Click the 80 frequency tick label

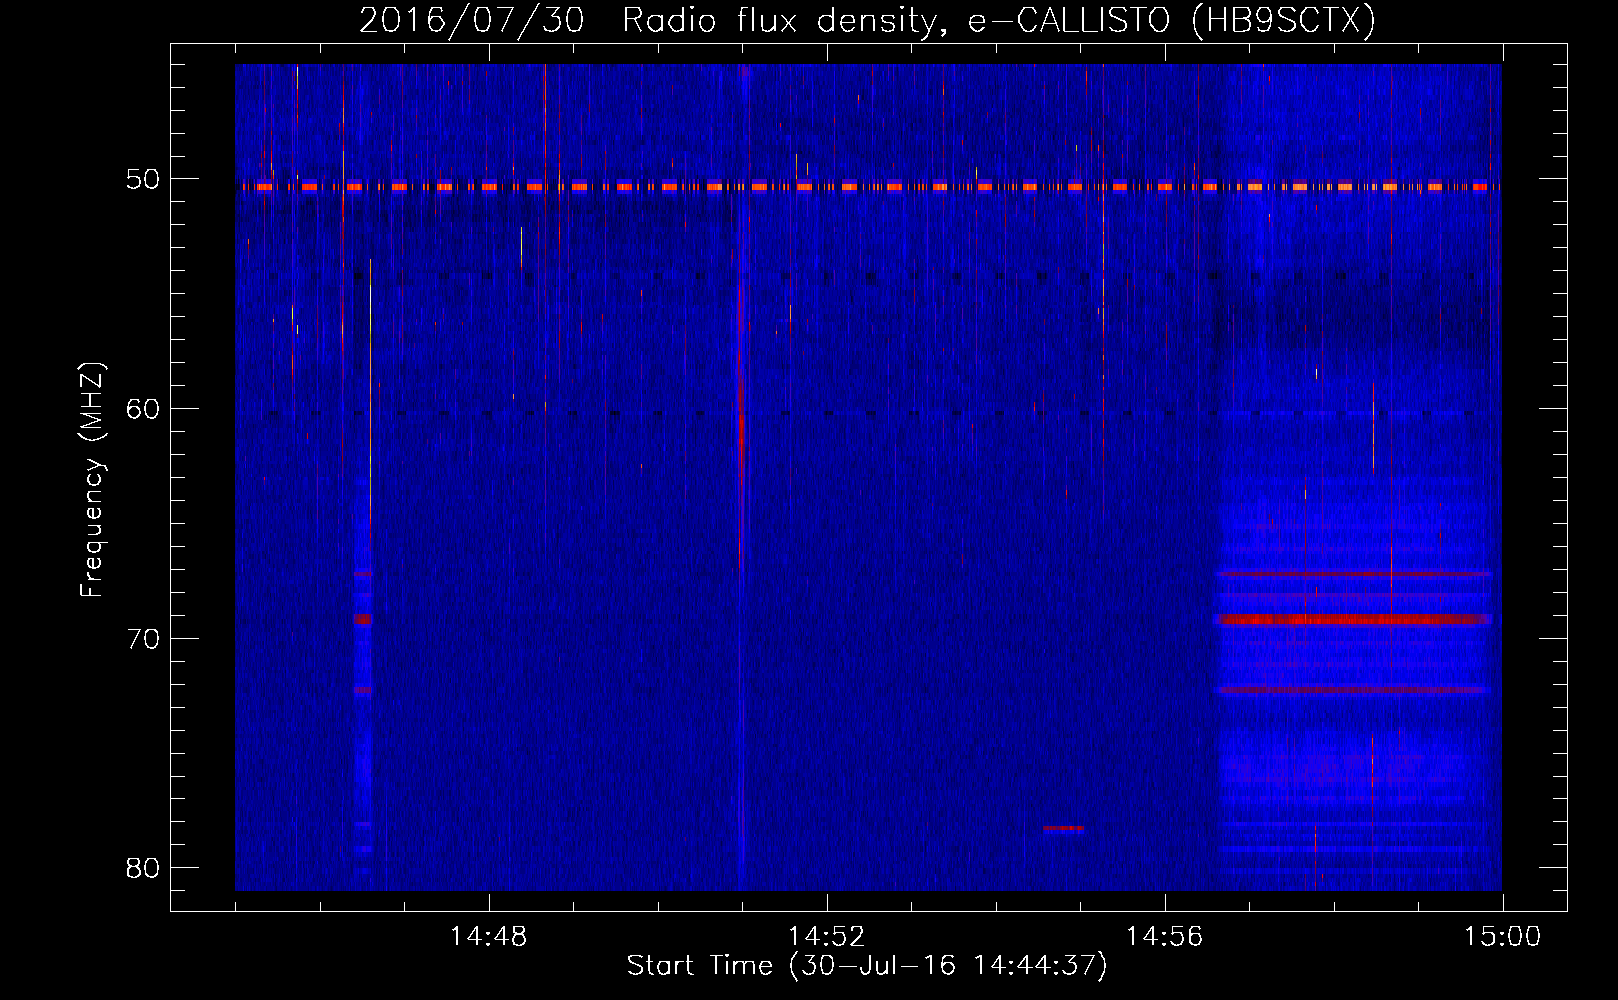[143, 867]
